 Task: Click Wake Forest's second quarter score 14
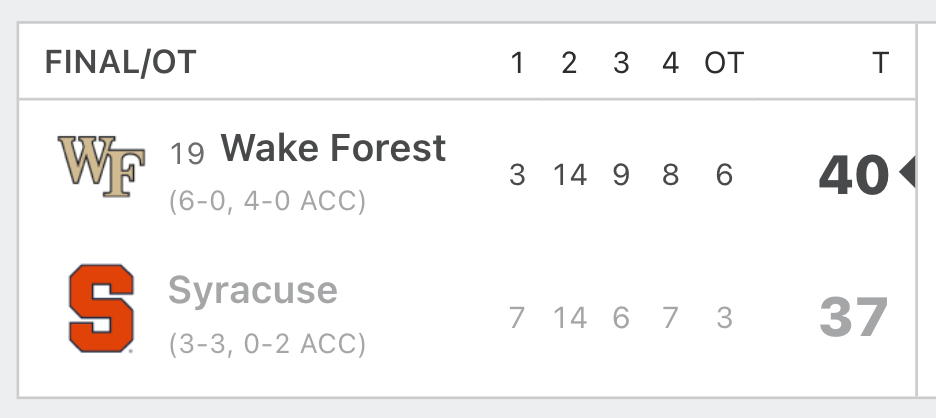coord(569,175)
